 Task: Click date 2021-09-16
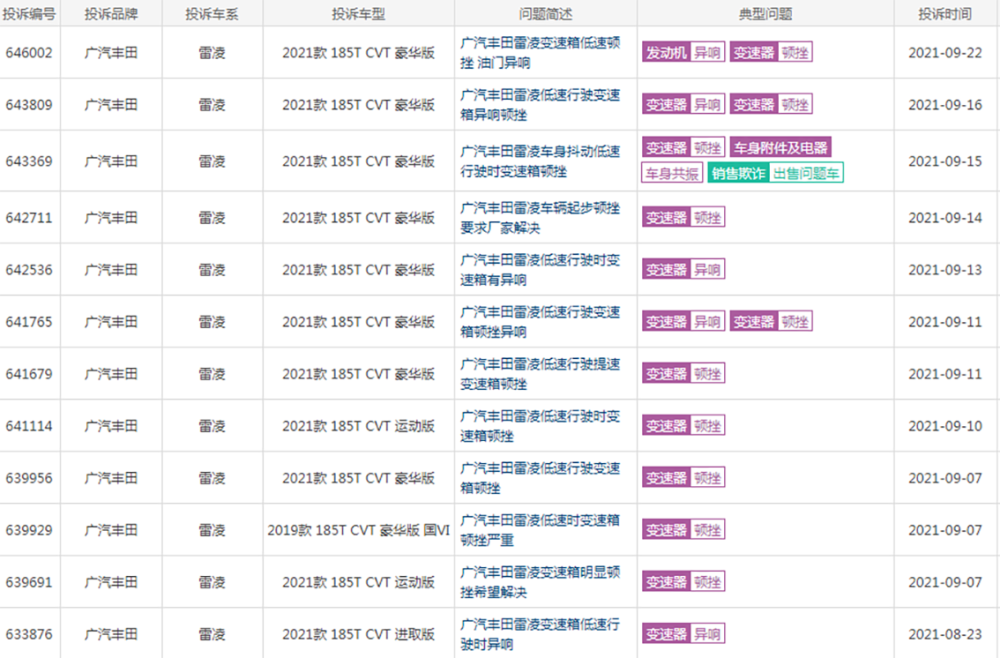click(945, 105)
